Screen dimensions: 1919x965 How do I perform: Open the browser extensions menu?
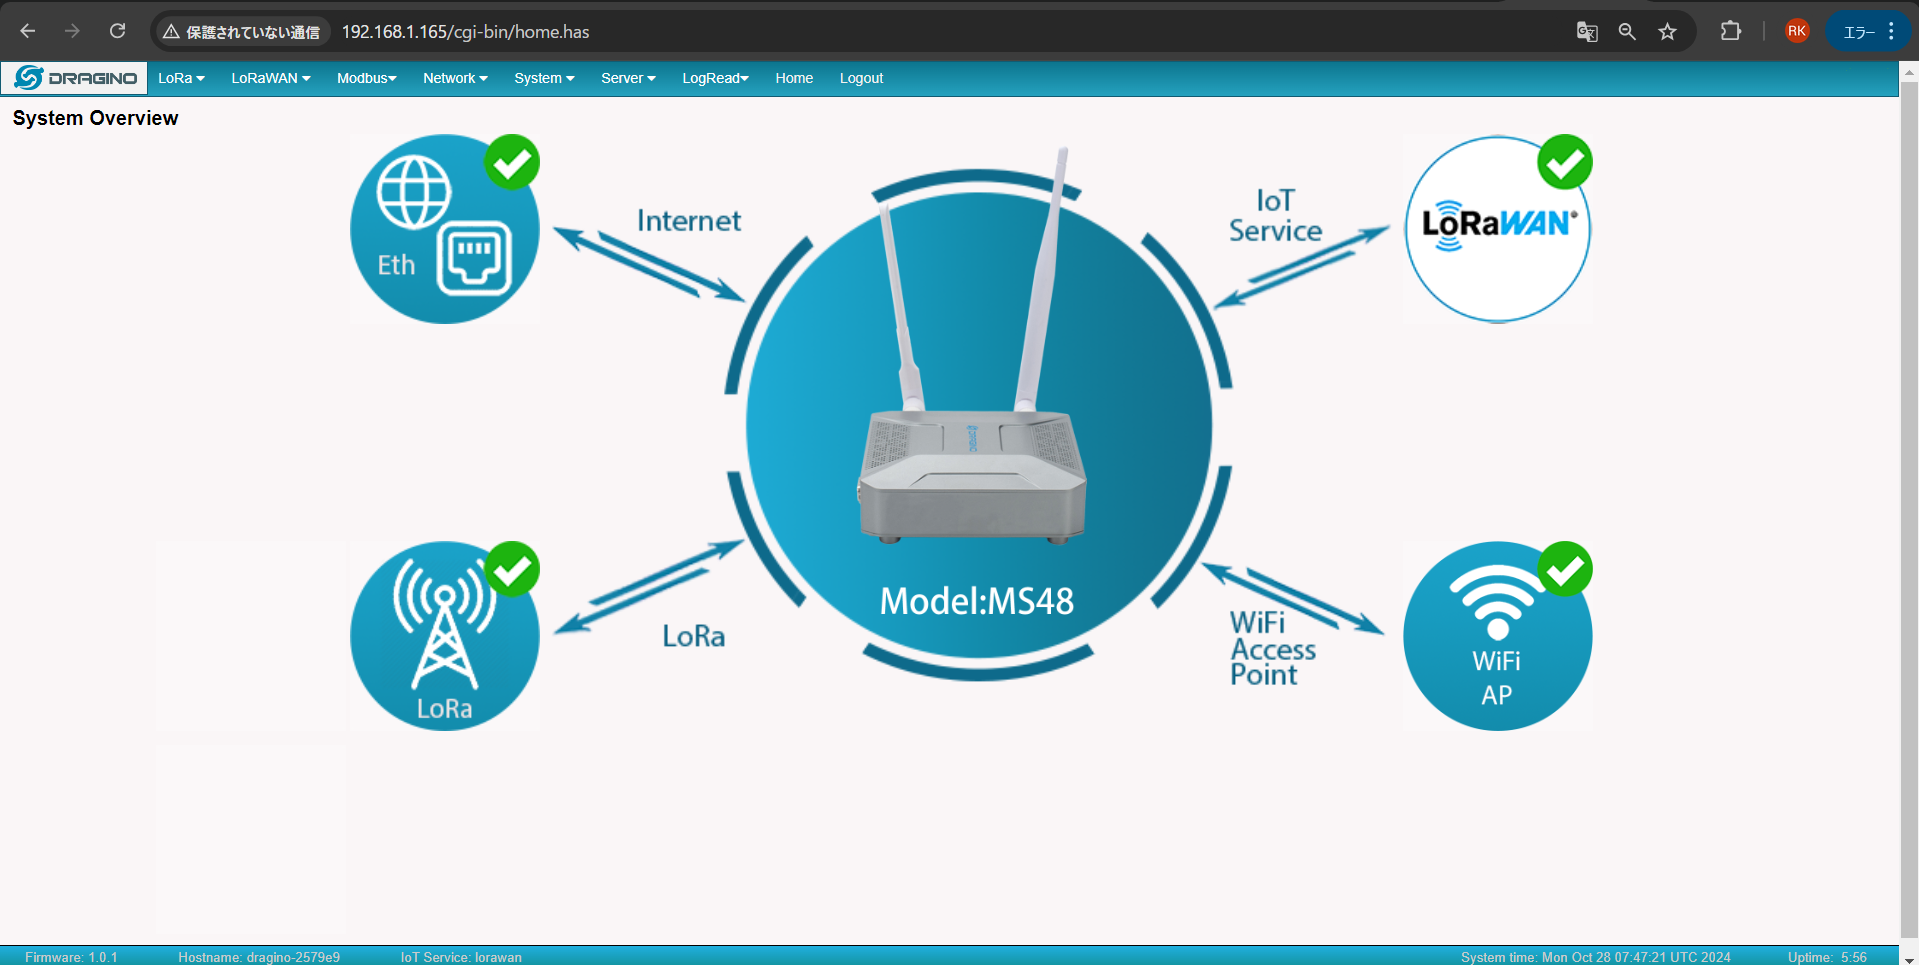pyautogui.click(x=1731, y=31)
